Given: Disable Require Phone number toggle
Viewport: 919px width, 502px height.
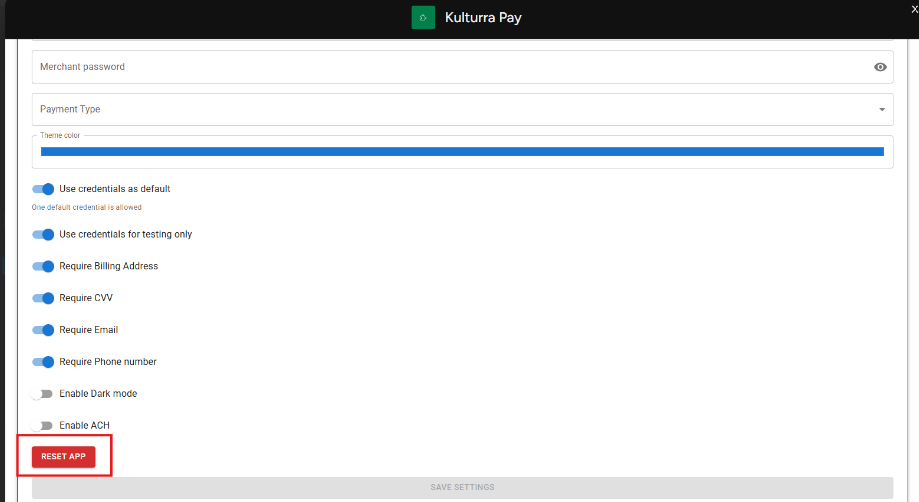Looking at the screenshot, I should [x=43, y=361].
